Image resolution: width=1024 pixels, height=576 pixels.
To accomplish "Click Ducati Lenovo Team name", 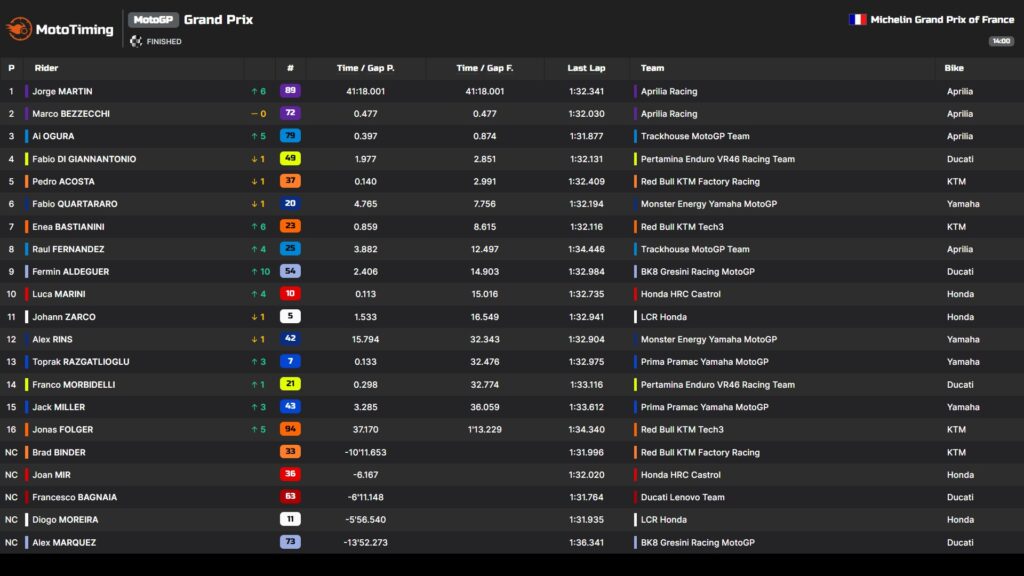I will tap(682, 497).
